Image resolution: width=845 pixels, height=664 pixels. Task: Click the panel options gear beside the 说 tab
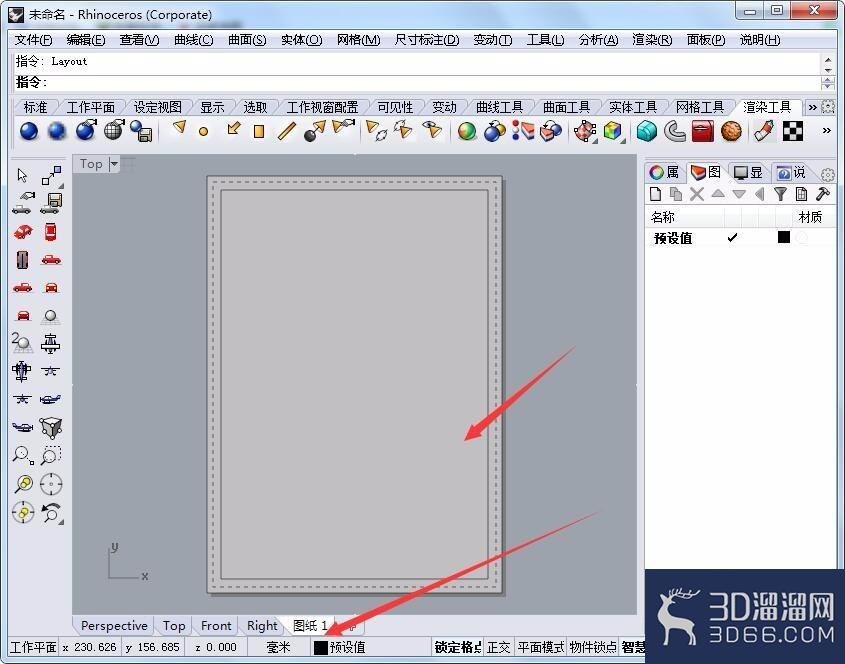pyautogui.click(x=828, y=174)
